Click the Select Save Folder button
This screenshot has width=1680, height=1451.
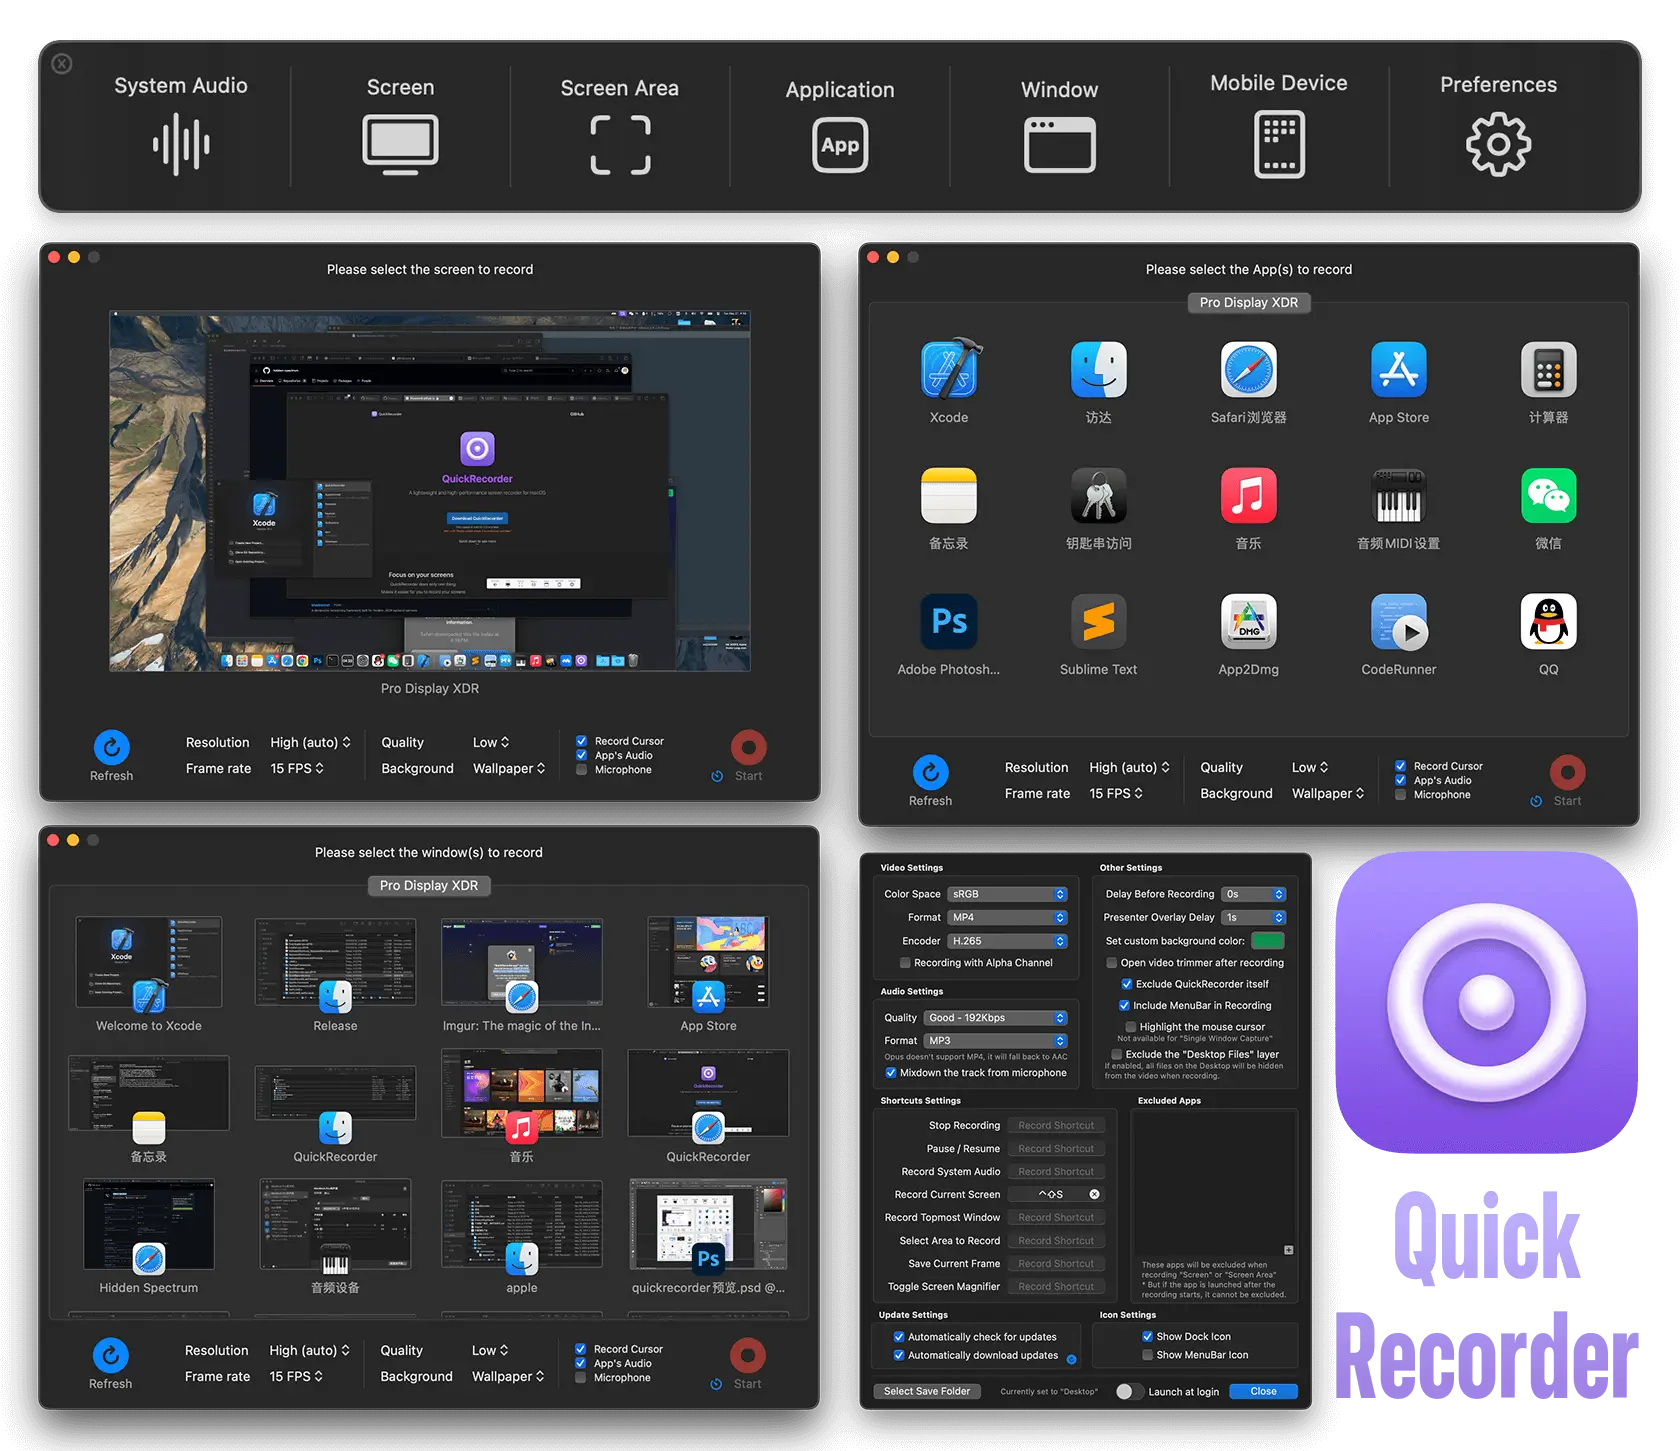(926, 1391)
